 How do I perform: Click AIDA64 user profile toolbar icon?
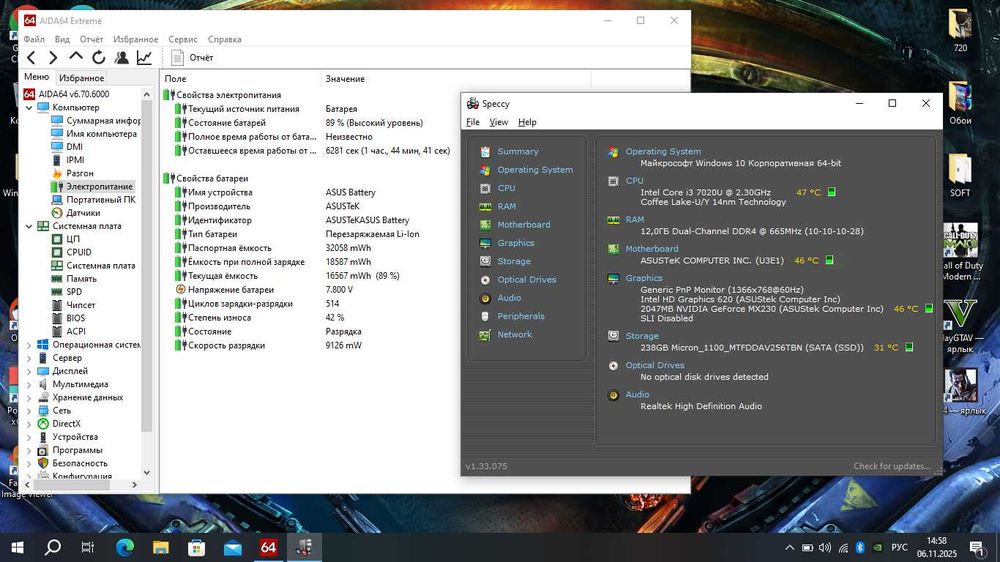pyautogui.click(x=121, y=57)
